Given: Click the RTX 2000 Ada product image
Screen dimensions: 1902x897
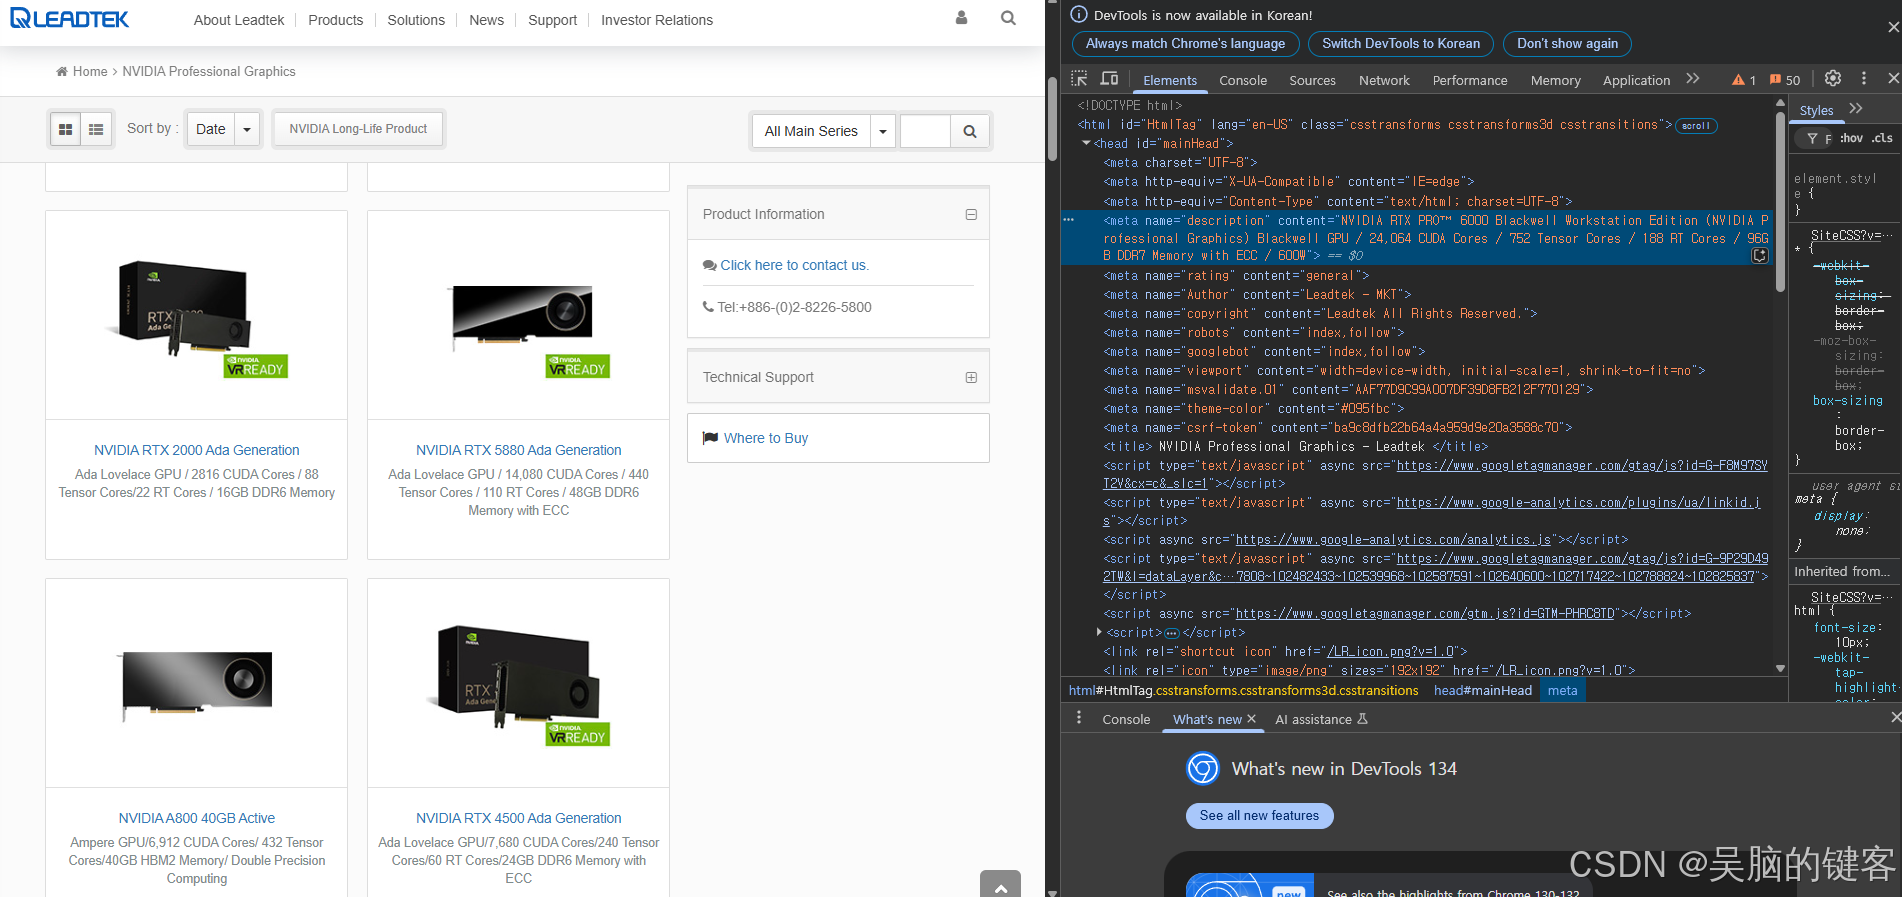Looking at the screenshot, I should click(x=197, y=315).
